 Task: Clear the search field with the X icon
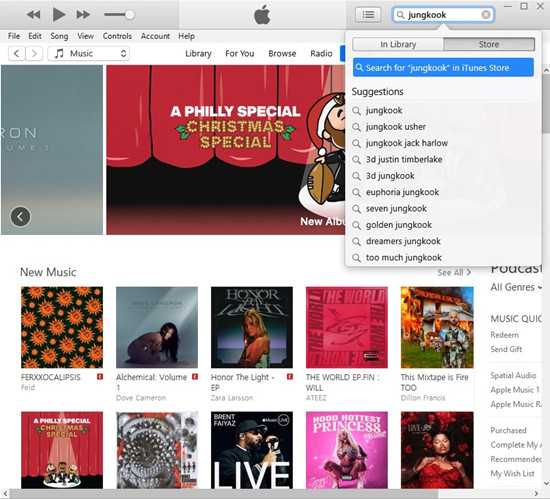click(x=486, y=14)
